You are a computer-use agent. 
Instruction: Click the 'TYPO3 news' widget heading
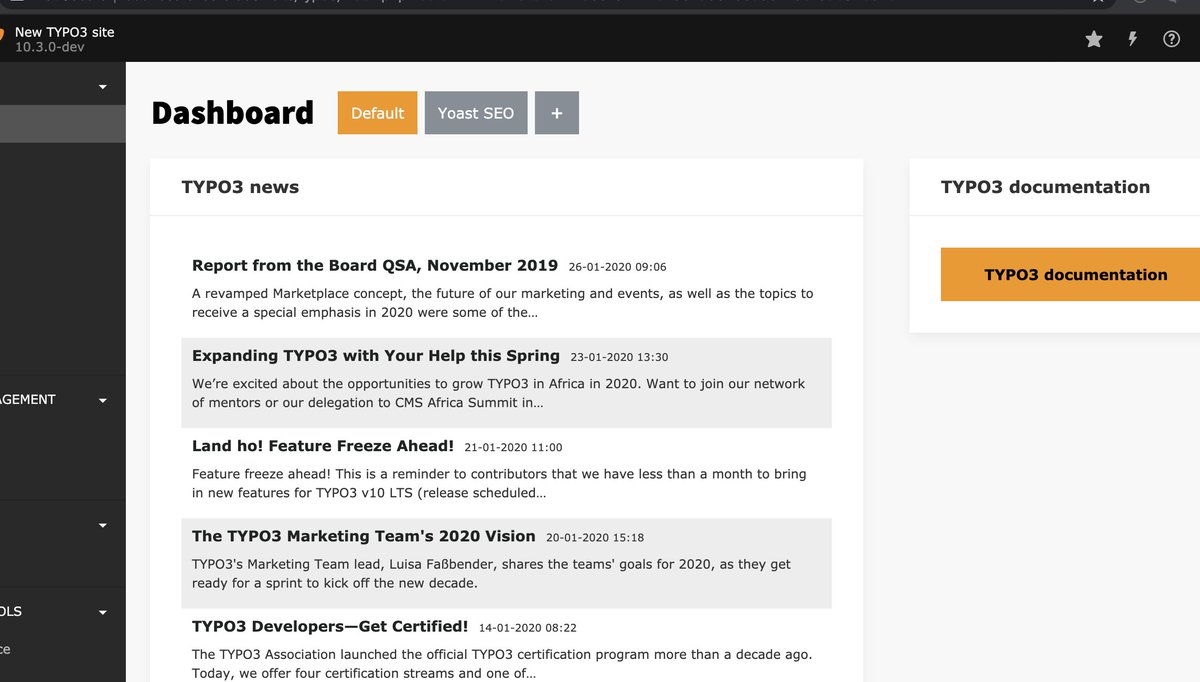[240, 187]
